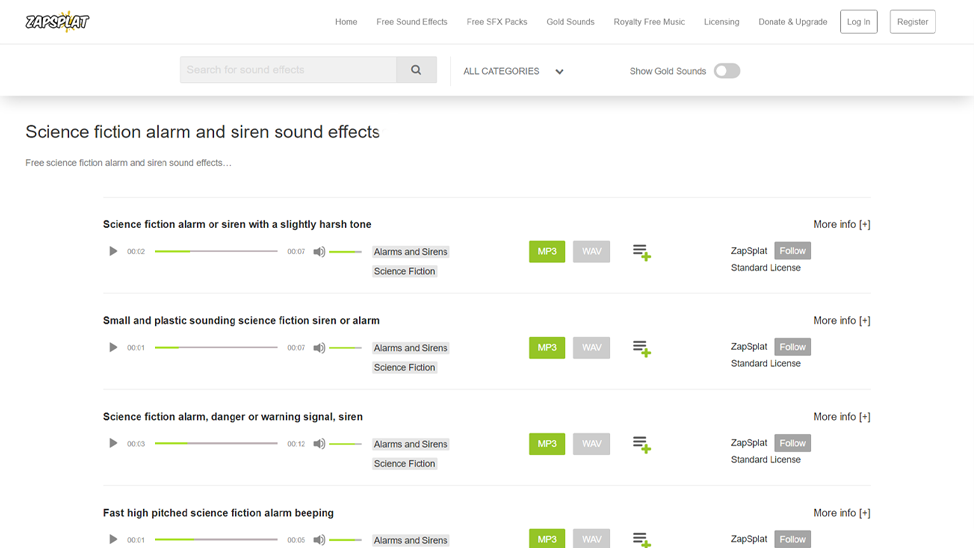Add small plastic siren to list
This screenshot has width=974, height=548.
(x=642, y=349)
